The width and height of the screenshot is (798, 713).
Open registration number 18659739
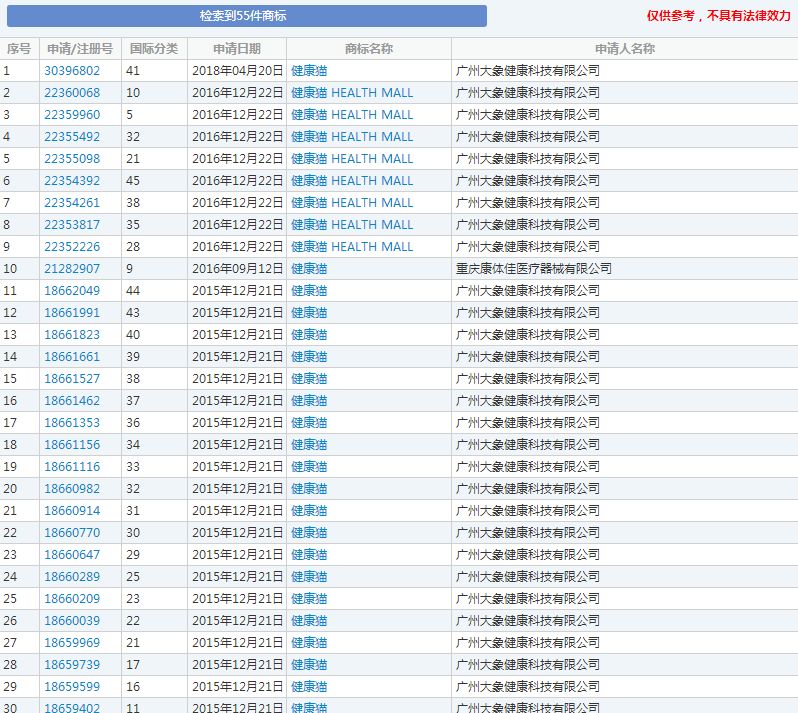72,665
